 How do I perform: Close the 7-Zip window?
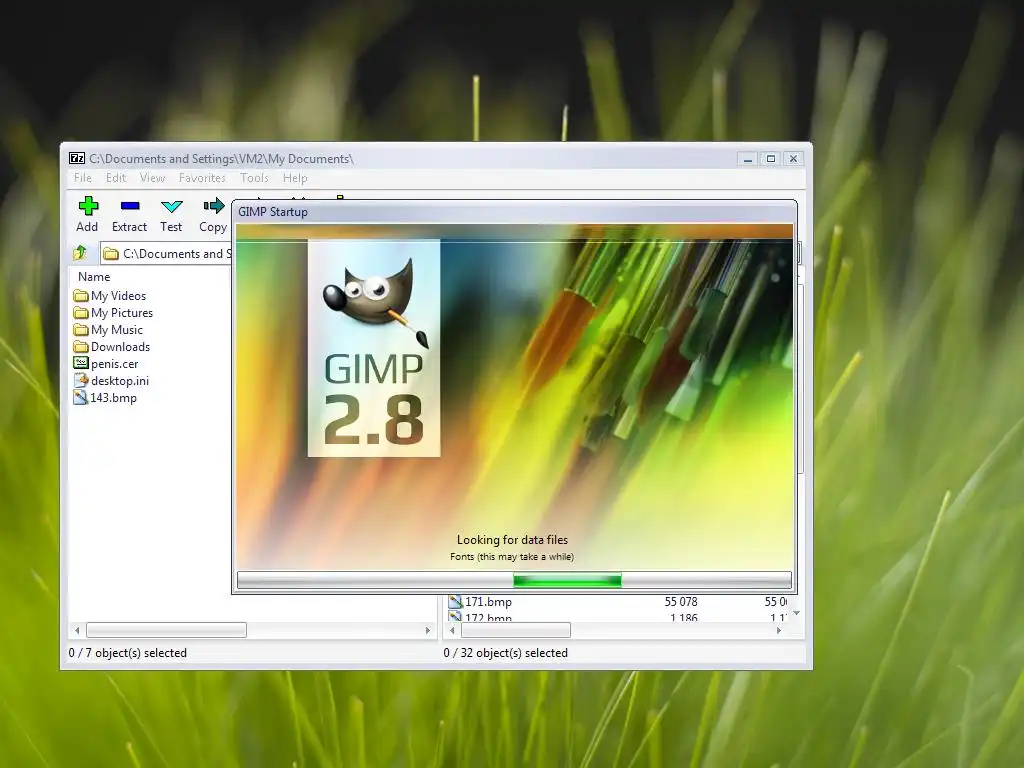tap(793, 159)
